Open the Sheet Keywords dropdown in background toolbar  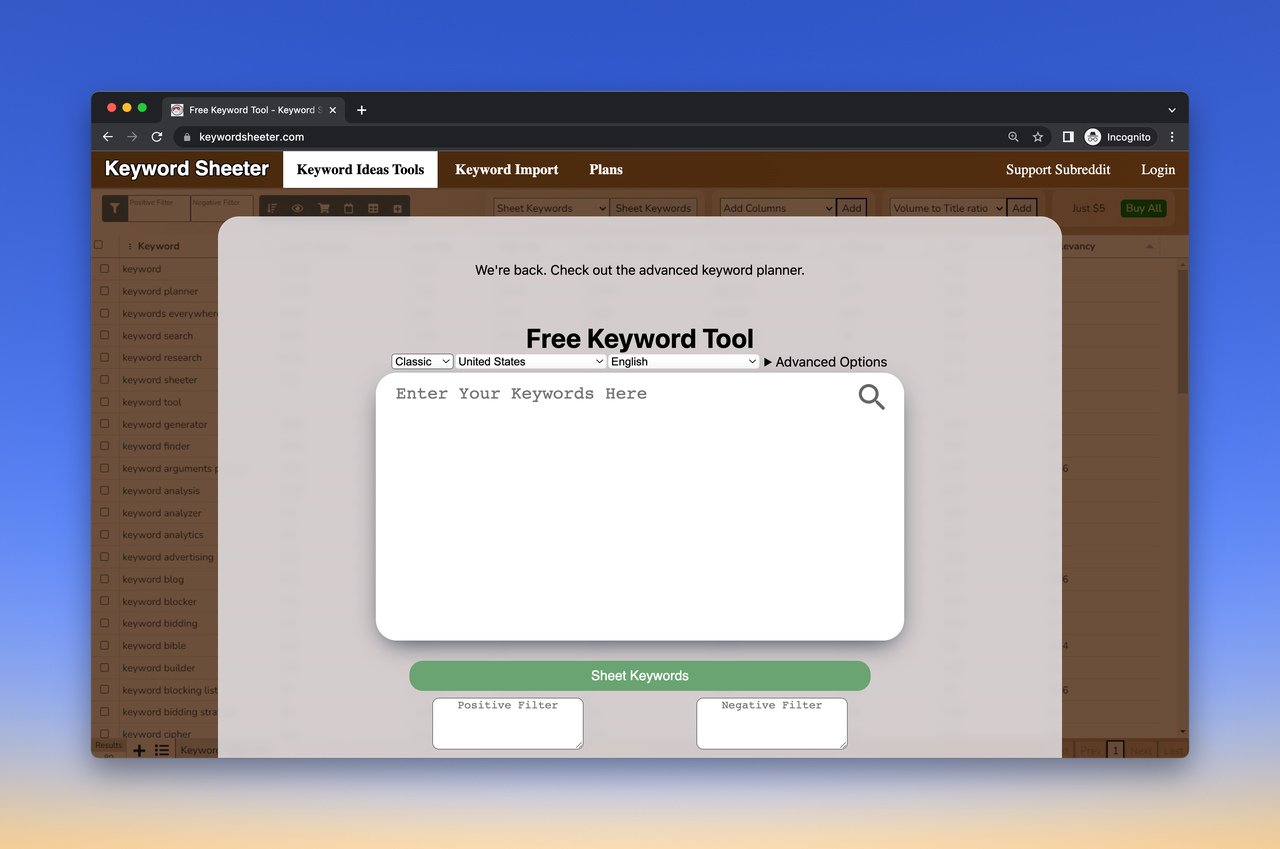(x=551, y=208)
